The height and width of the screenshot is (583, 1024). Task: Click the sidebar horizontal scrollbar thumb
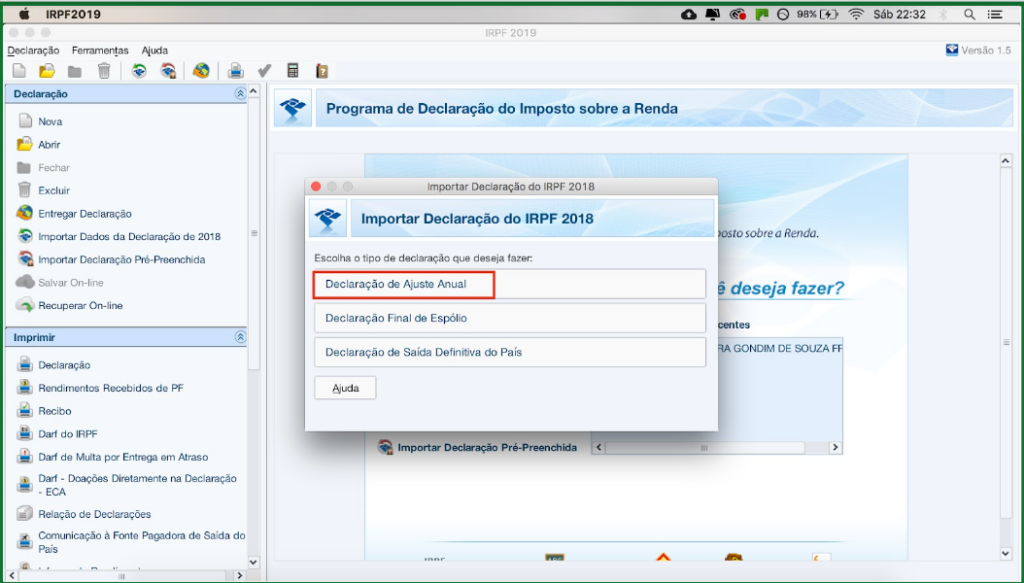121,576
